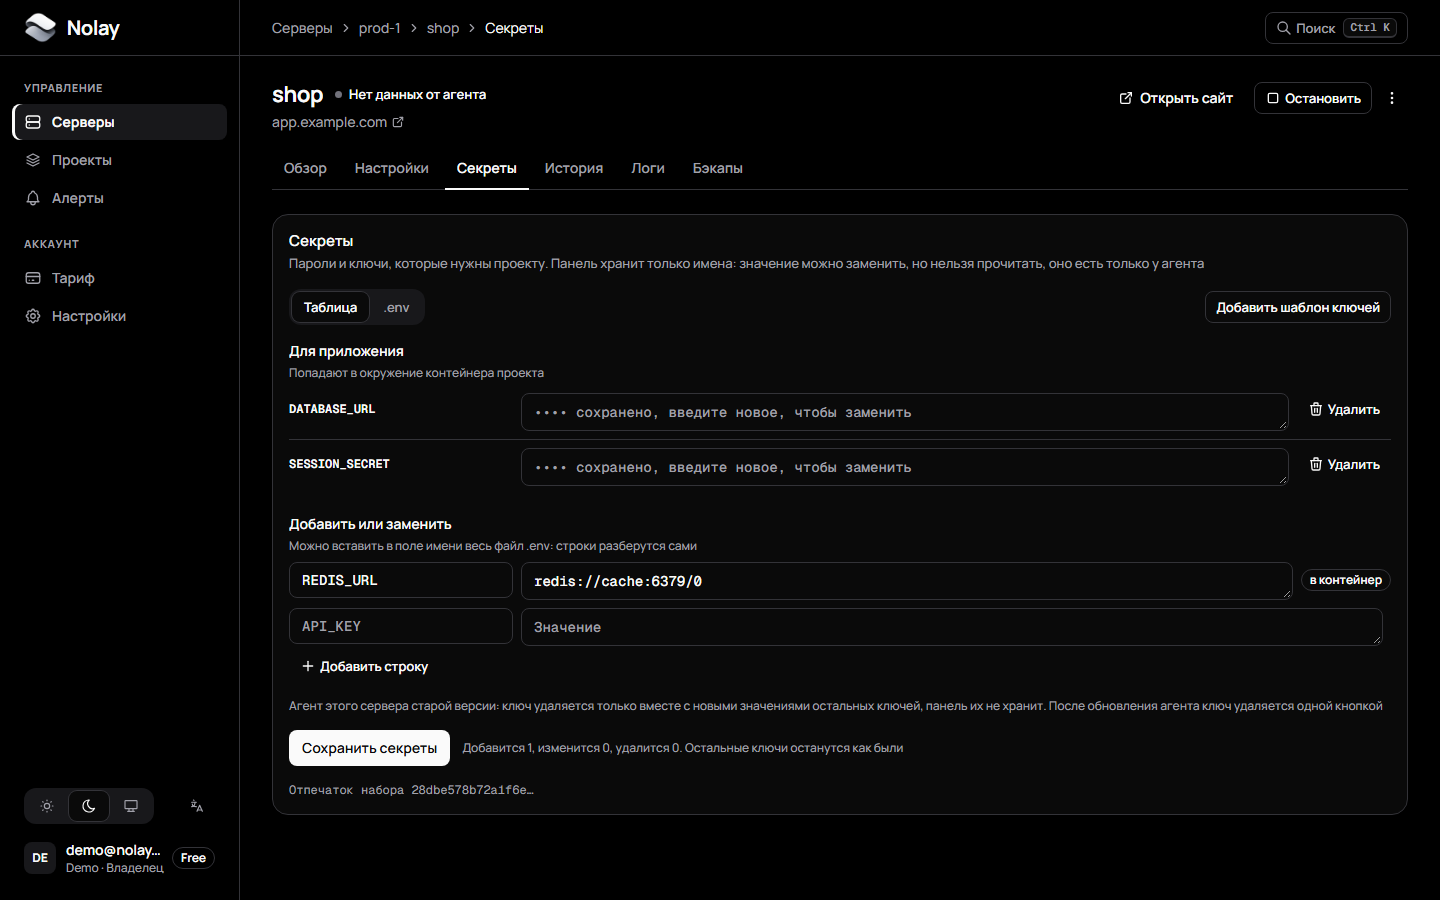Click DATABASE_URL value field

coord(905,412)
